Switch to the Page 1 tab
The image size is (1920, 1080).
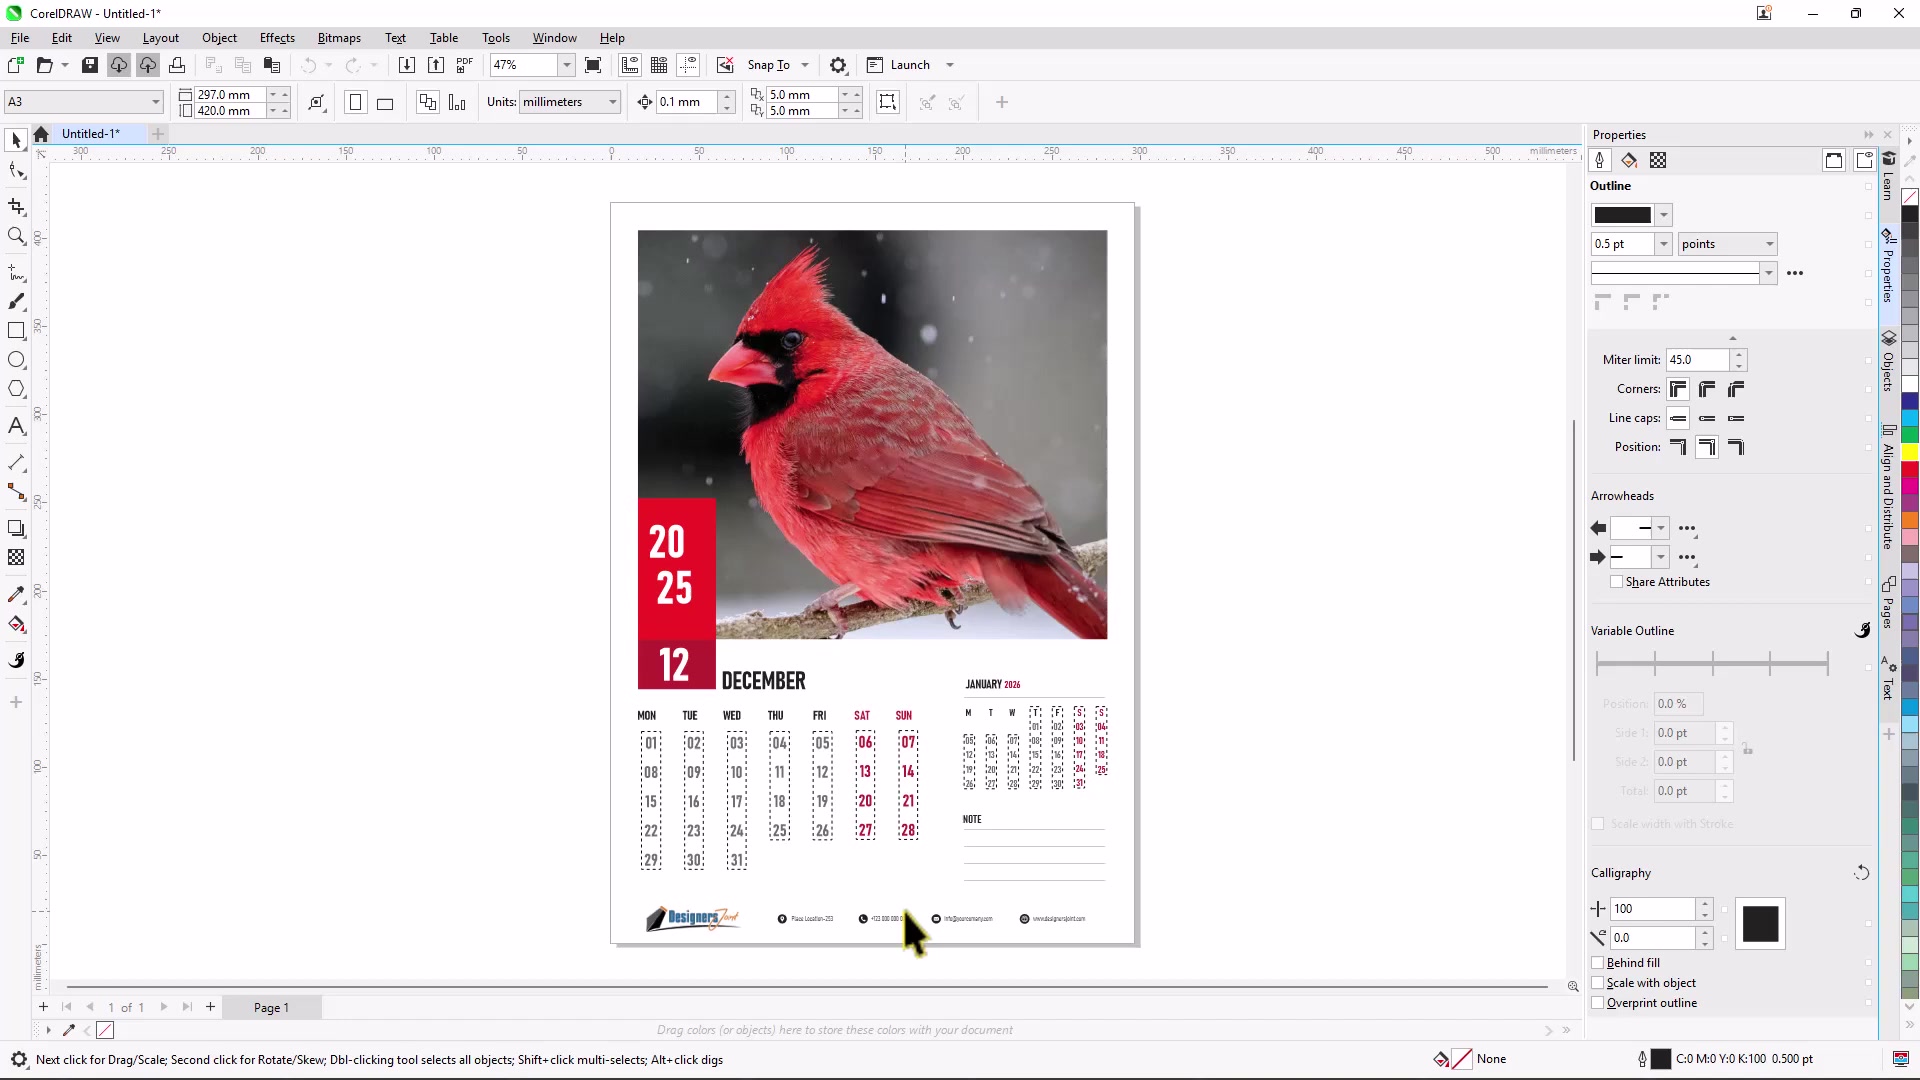(271, 1008)
